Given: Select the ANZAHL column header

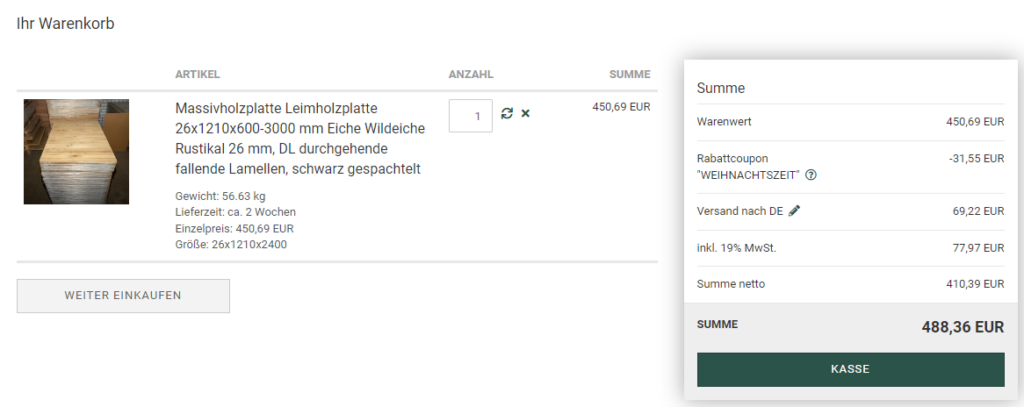Looking at the screenshot, I should (x=471, y=74).
